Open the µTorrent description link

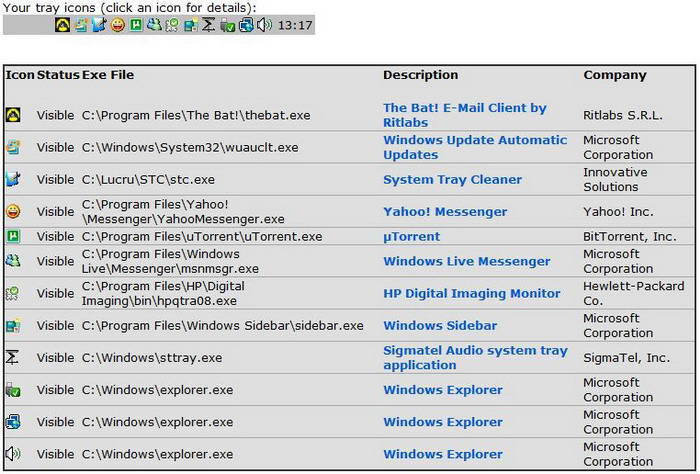tap(412, 237)
